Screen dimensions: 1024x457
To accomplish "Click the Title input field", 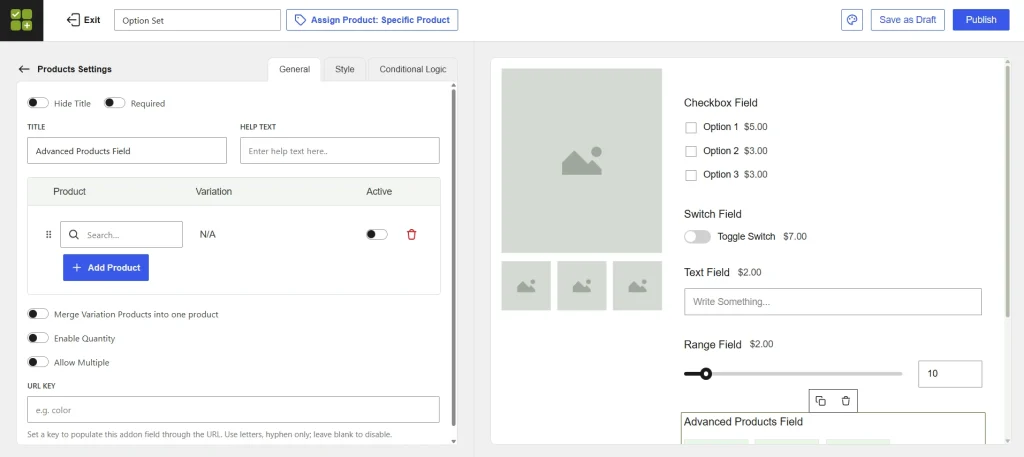I will tap(127, 151).
